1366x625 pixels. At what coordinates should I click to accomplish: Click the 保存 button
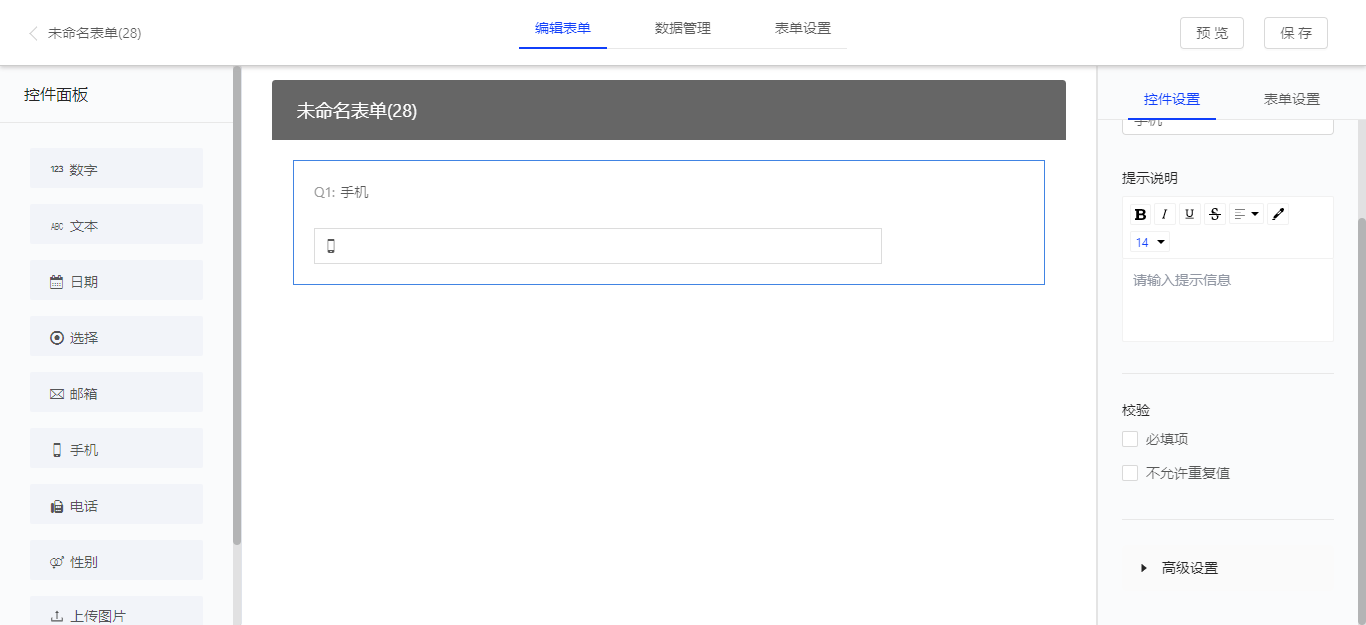(1295, 33)
